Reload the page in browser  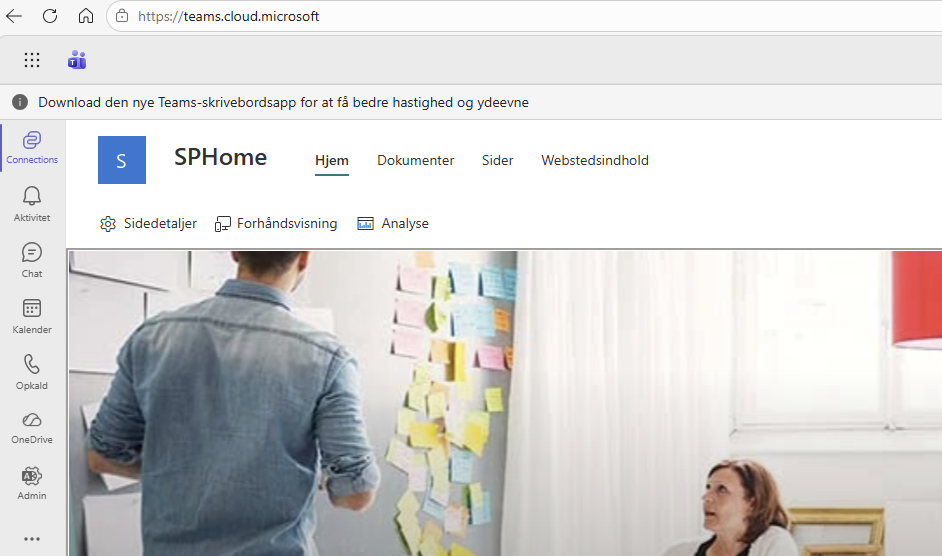(x=50, y=16)
